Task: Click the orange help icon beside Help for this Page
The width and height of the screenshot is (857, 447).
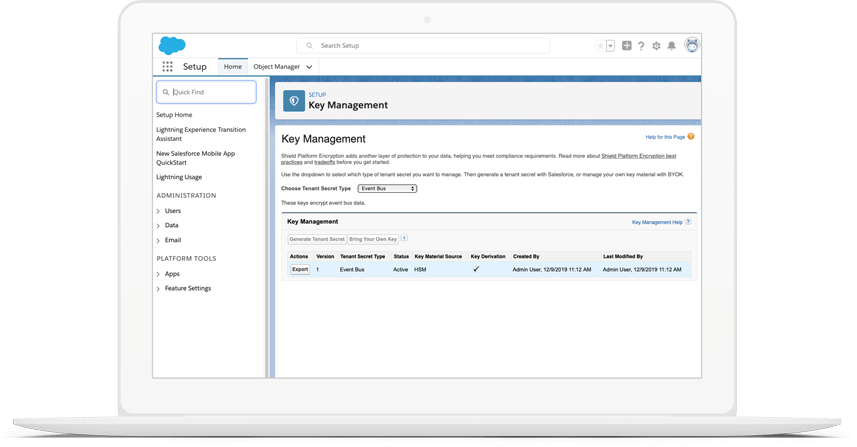Action: pos(691,137)
